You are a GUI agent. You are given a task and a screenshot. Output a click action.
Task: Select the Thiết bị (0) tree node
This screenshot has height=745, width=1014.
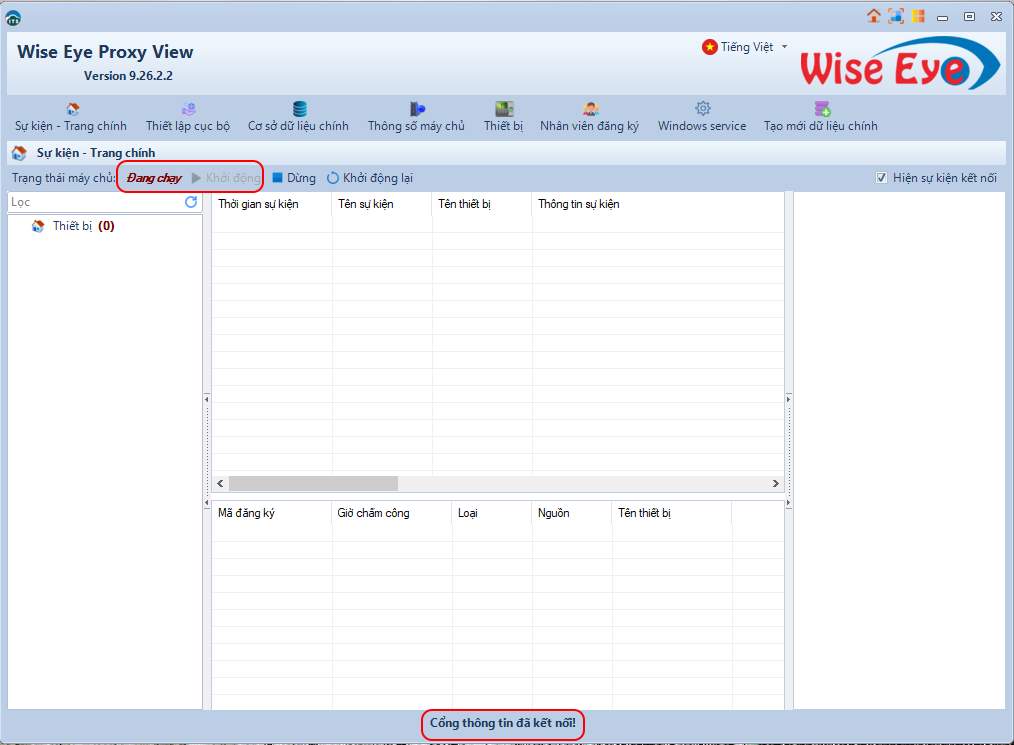pyautogui.click(x=83, y=226)
